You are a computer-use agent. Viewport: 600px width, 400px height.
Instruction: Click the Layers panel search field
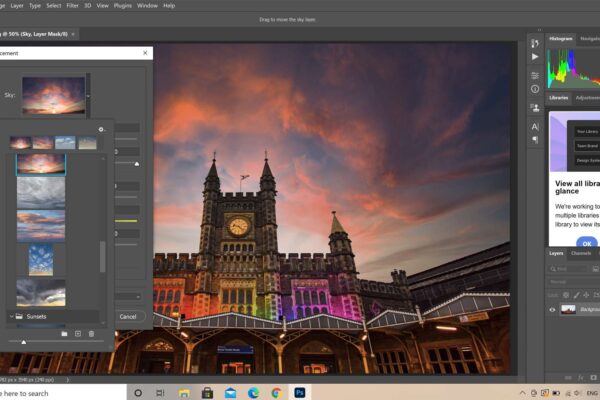click(x=568, y=269)
